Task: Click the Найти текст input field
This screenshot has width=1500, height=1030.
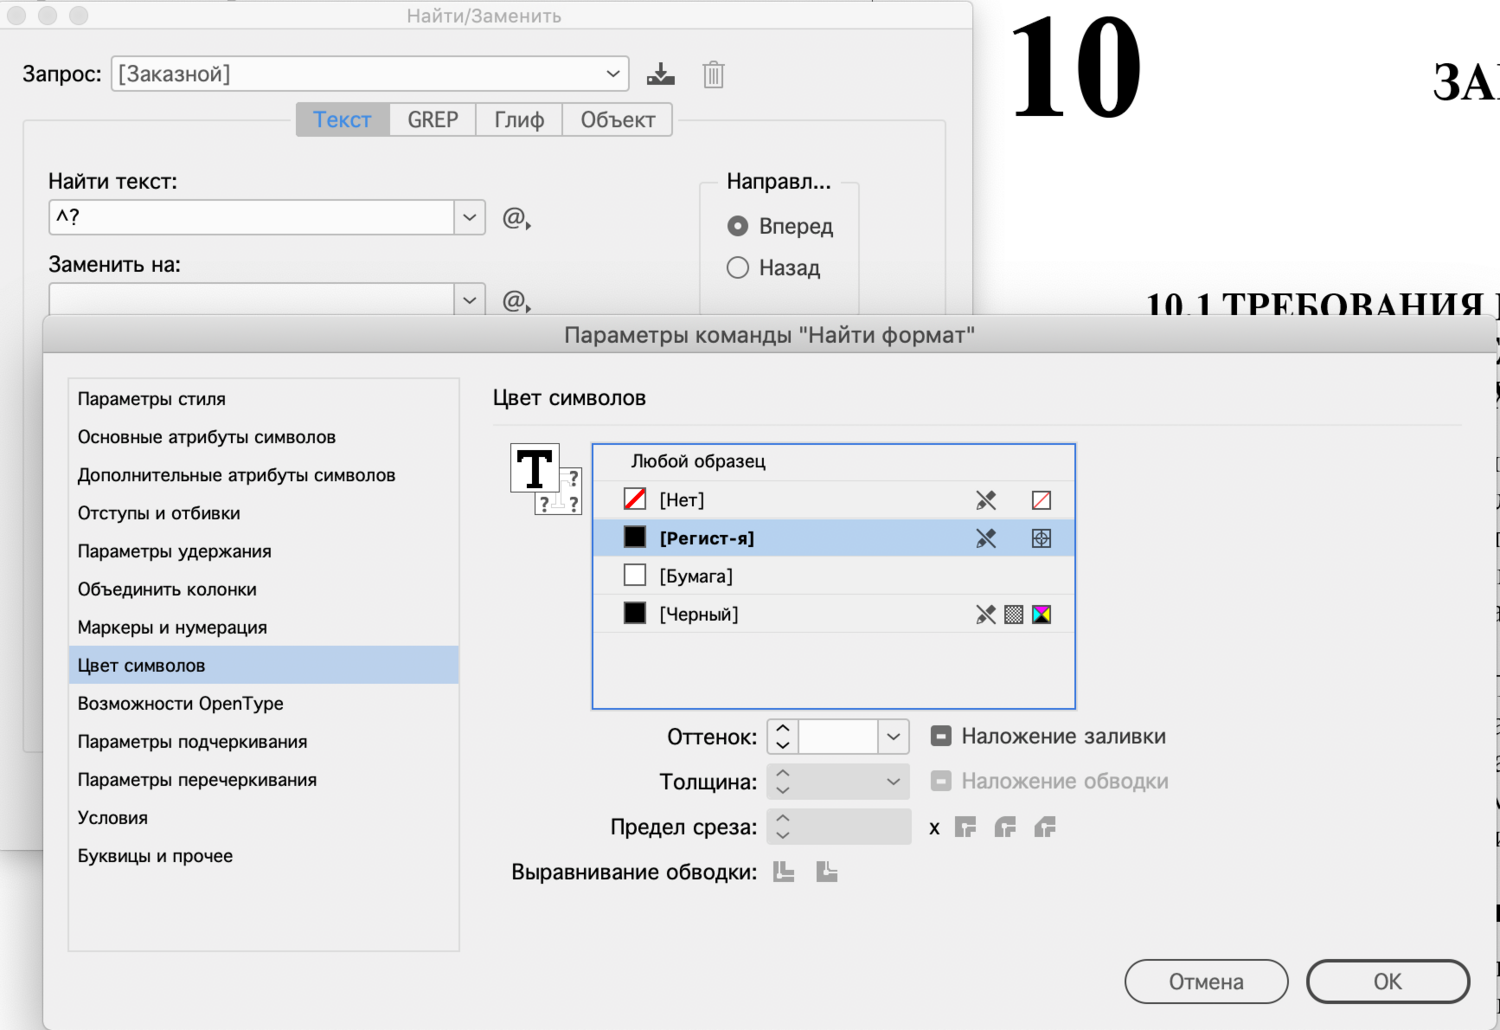Action: 252,218
